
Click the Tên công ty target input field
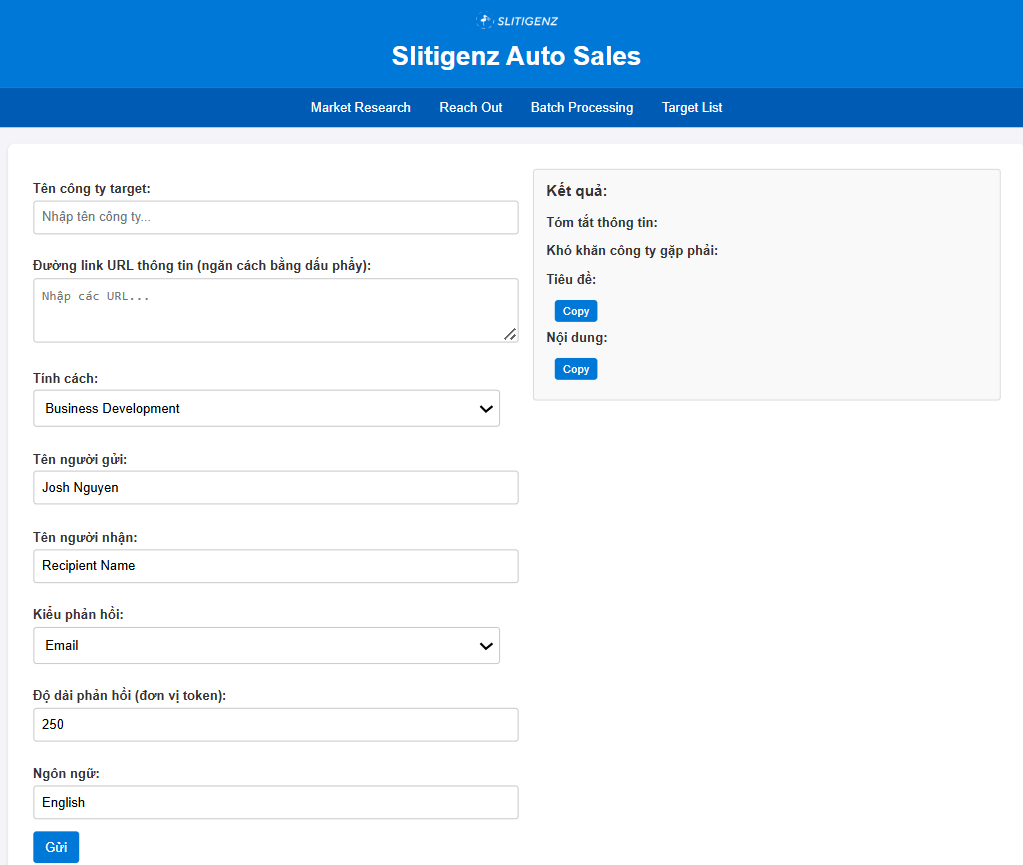click(275, 217)
